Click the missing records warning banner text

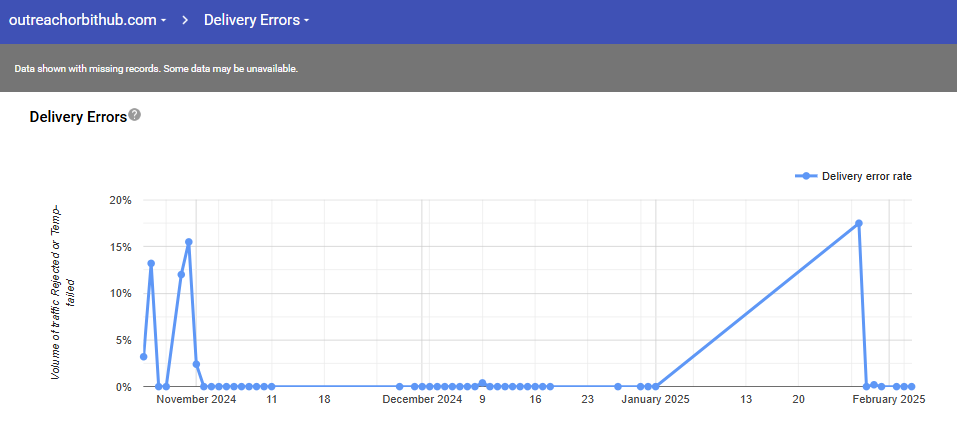pyautogui.click(x=156, y=69)
